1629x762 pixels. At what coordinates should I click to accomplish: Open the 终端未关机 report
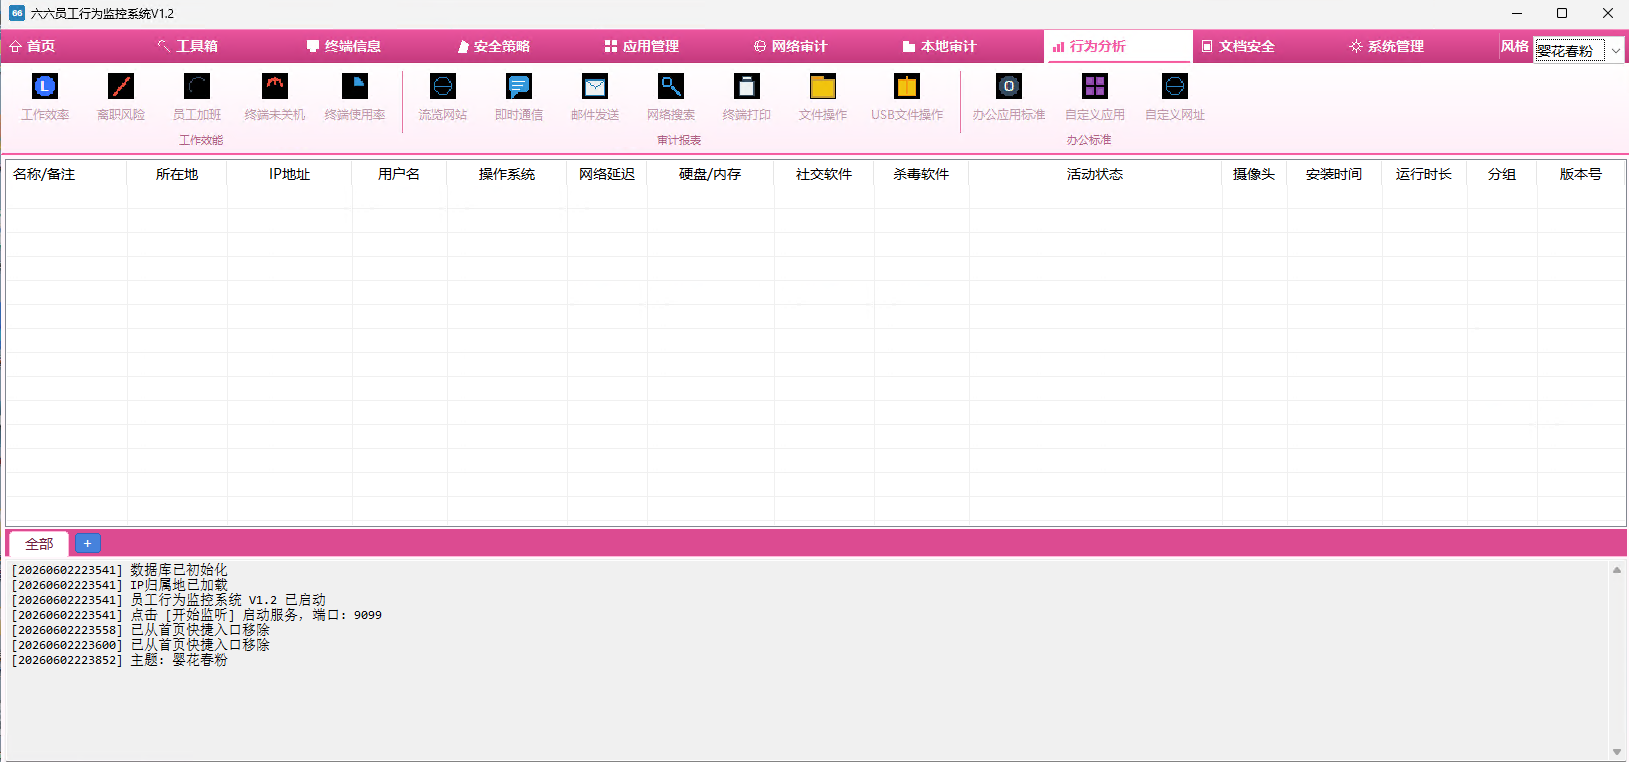pyautogui.click(x=275, y=97)
